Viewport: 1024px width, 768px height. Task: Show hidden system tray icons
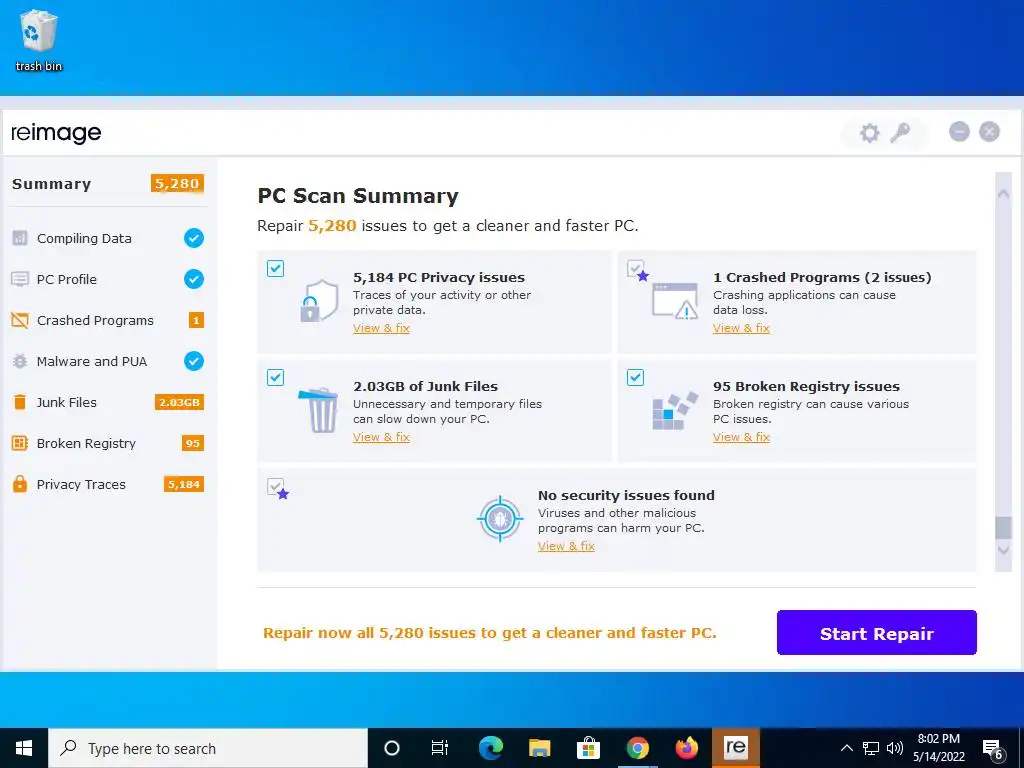pos(846,748)
